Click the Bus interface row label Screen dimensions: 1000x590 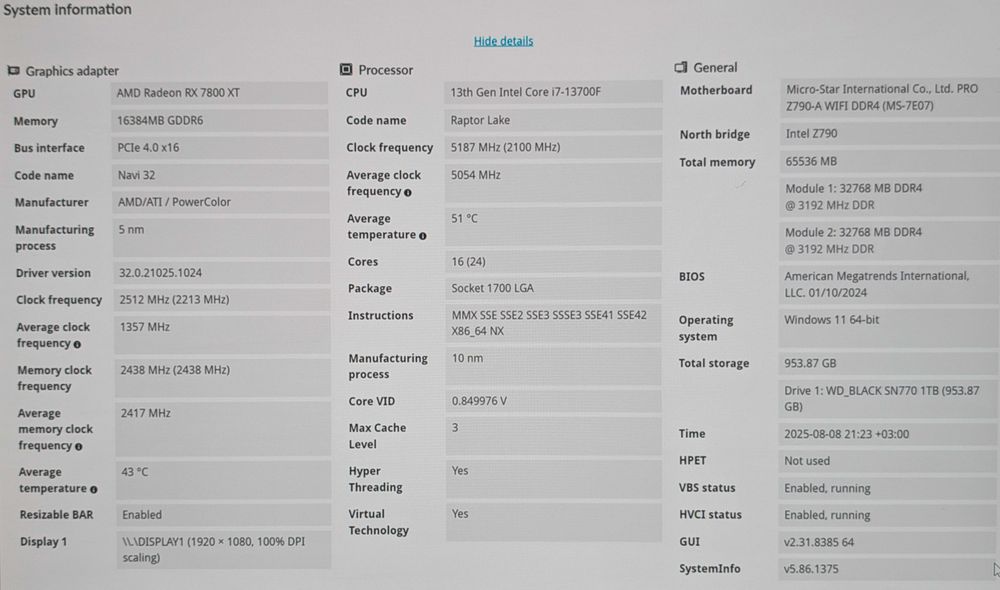pos(49,148)
